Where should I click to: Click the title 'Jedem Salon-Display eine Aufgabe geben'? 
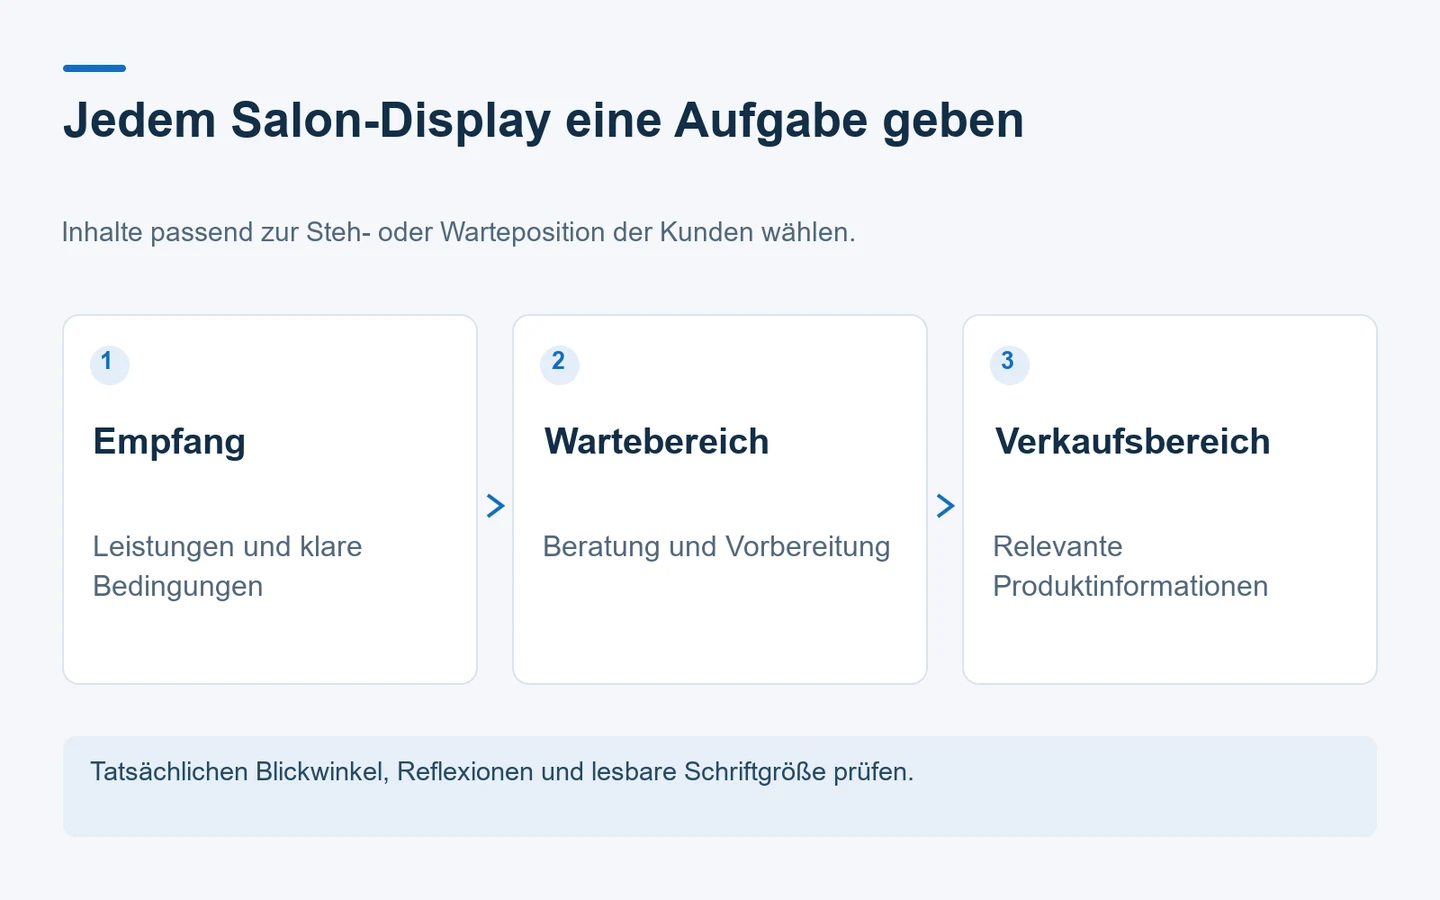543,121
